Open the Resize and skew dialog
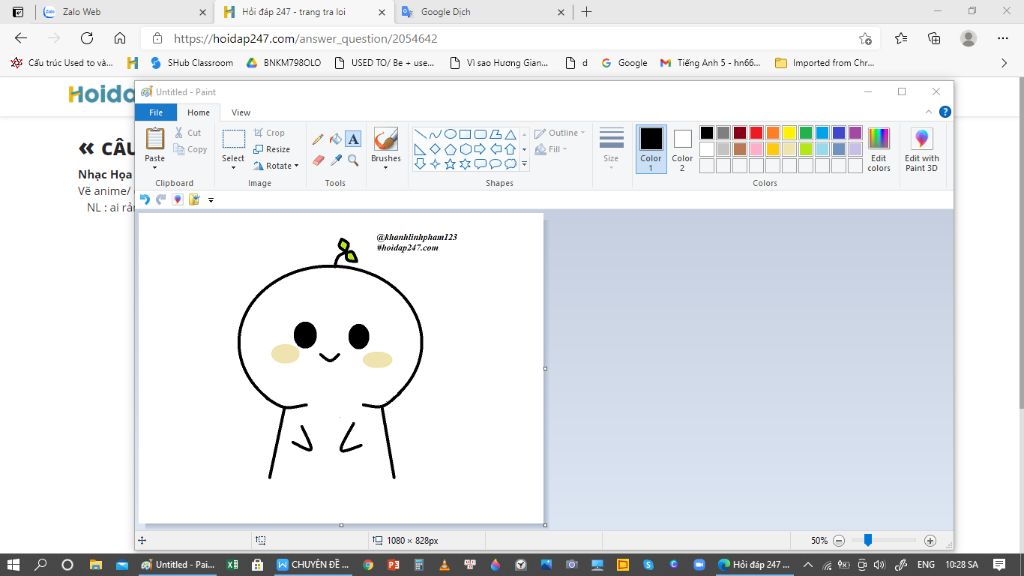Viewport: 1024px width, 576px height. coord(271,149)
